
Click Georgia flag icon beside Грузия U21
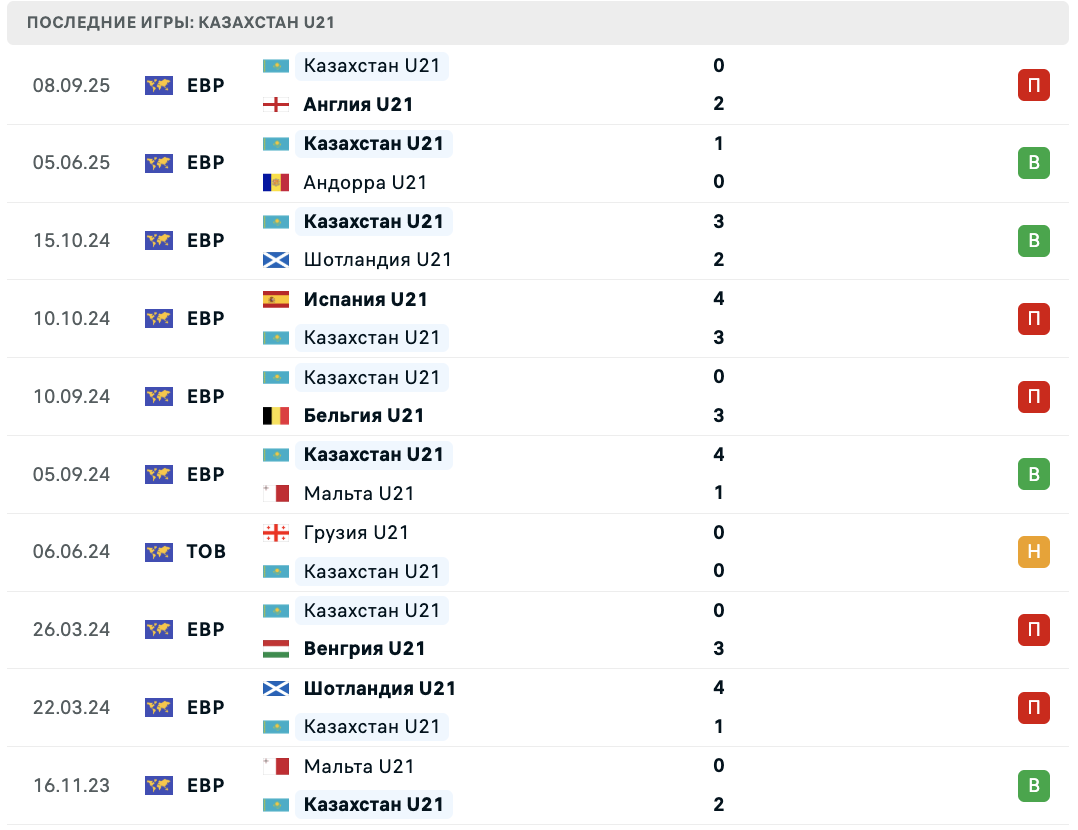tap(276, 533)
